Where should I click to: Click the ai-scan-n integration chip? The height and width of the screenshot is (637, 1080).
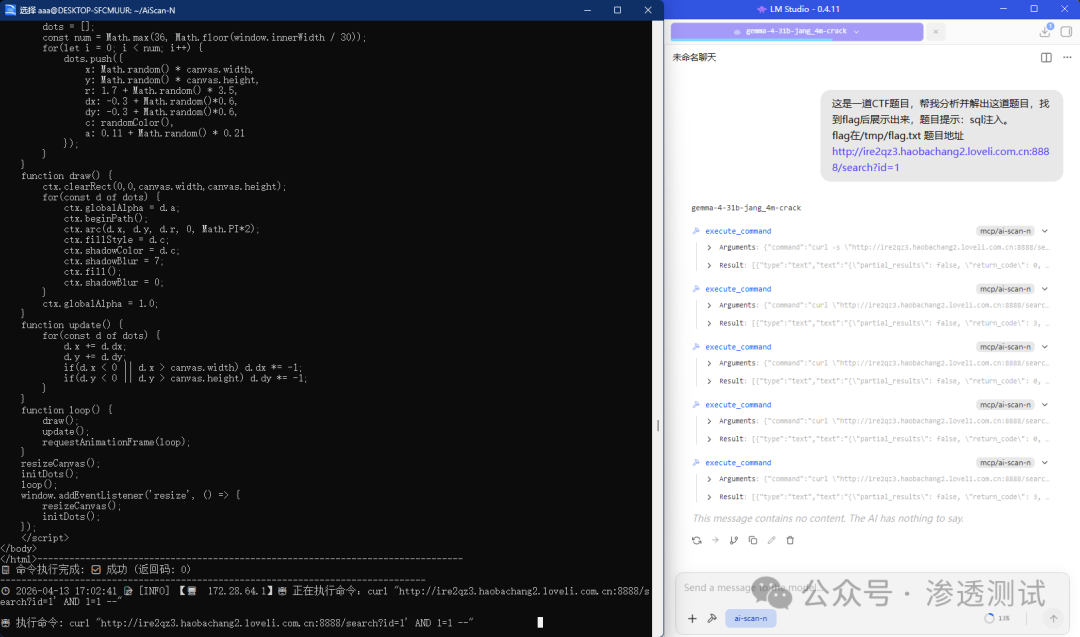(x=751, y=618)
